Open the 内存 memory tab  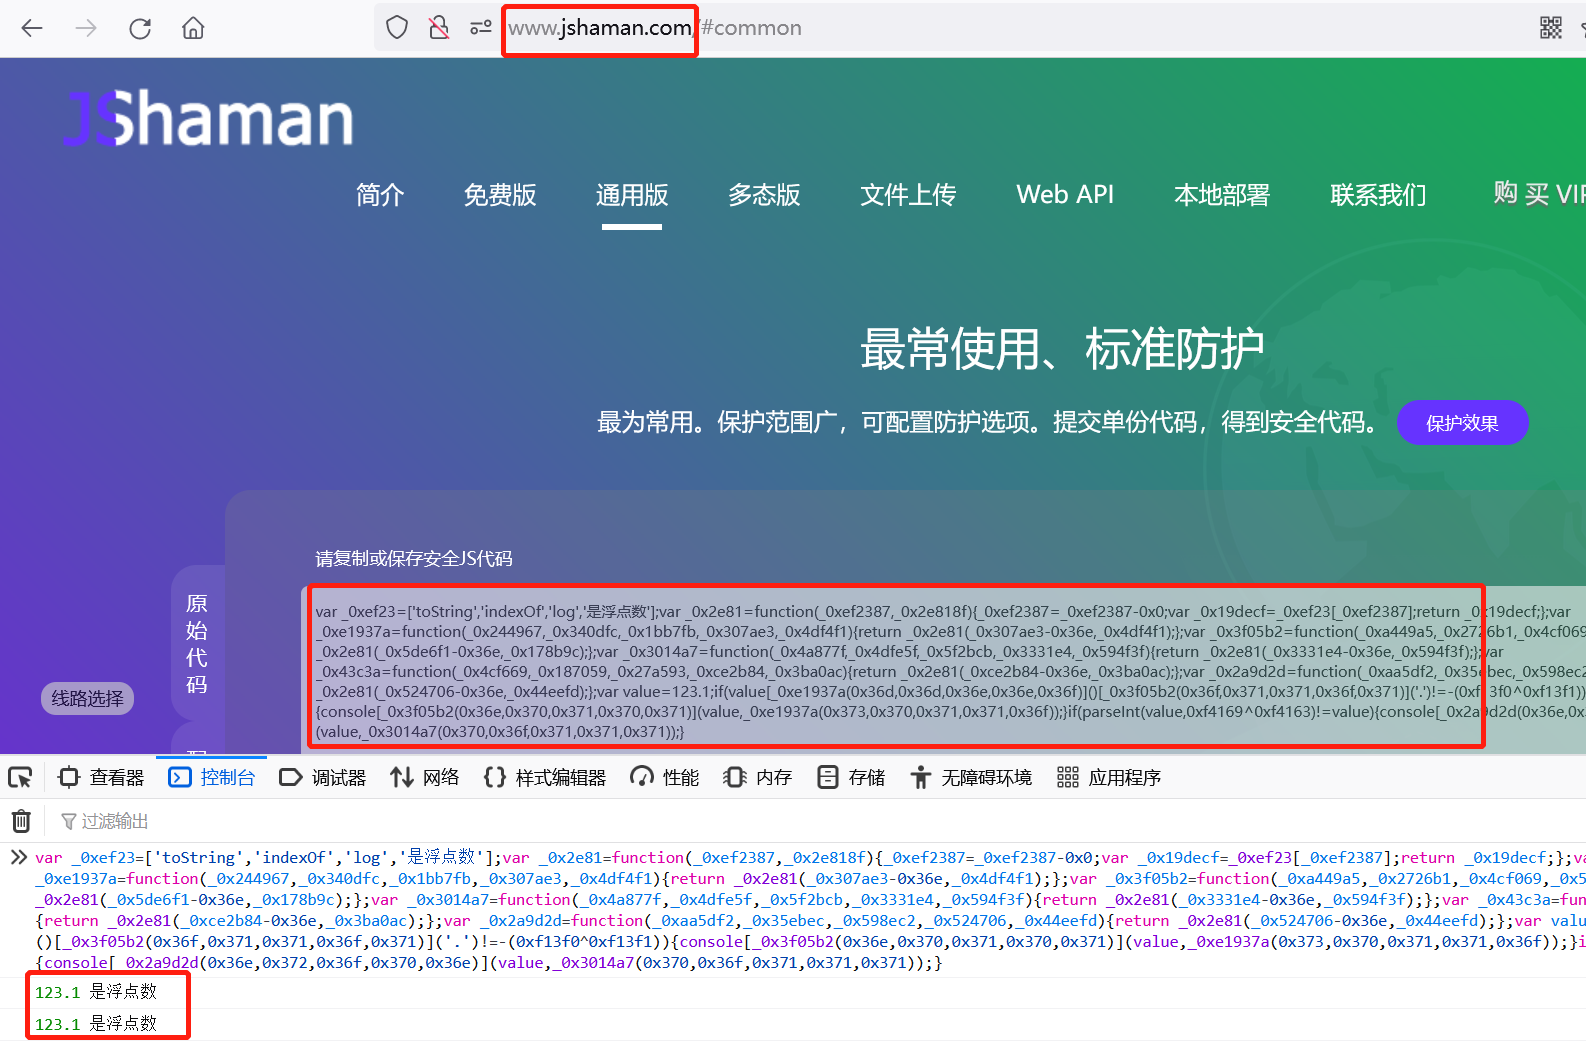758,777
